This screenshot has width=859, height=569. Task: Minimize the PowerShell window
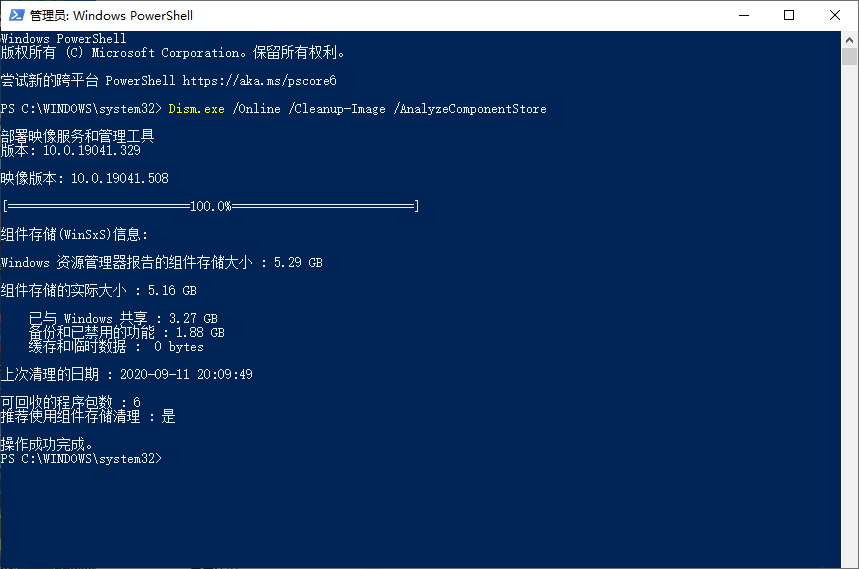[x=743, y=15]
